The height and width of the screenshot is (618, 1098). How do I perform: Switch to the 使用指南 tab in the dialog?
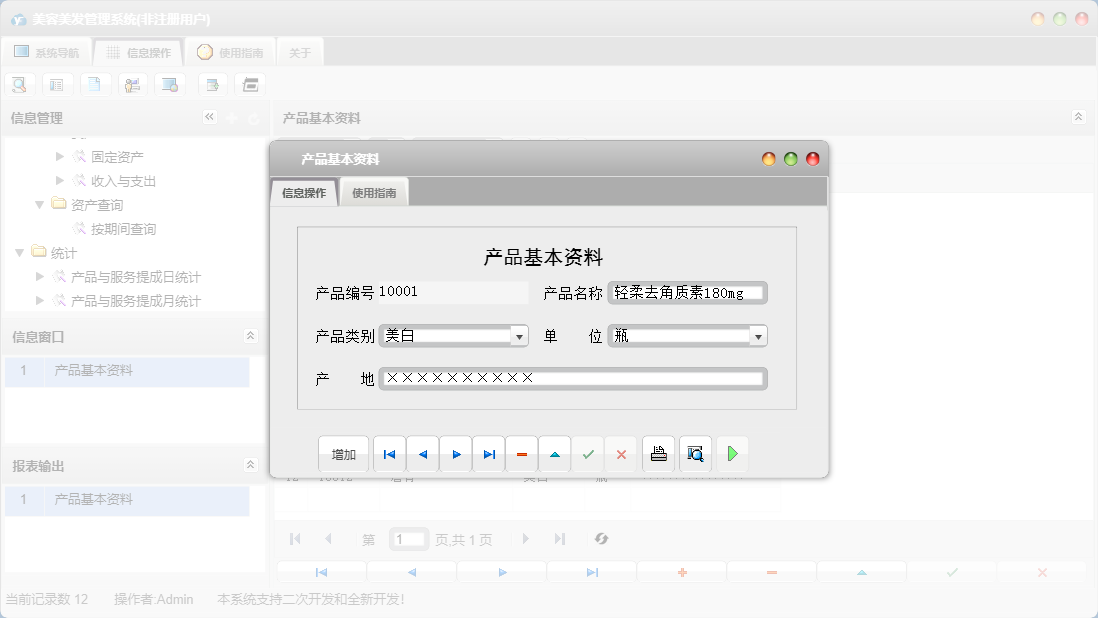(x=374, y=190)
